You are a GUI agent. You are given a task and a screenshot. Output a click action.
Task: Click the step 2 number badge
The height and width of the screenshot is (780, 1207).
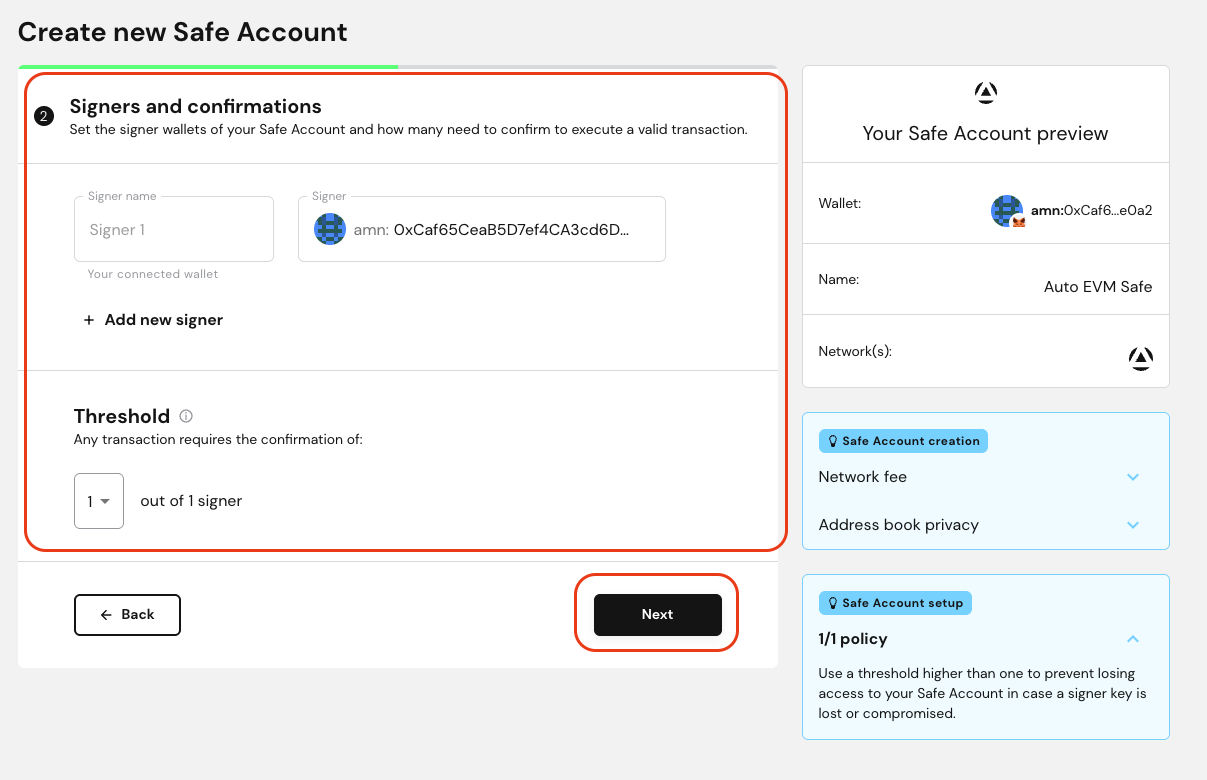click(x=43, y=117)
